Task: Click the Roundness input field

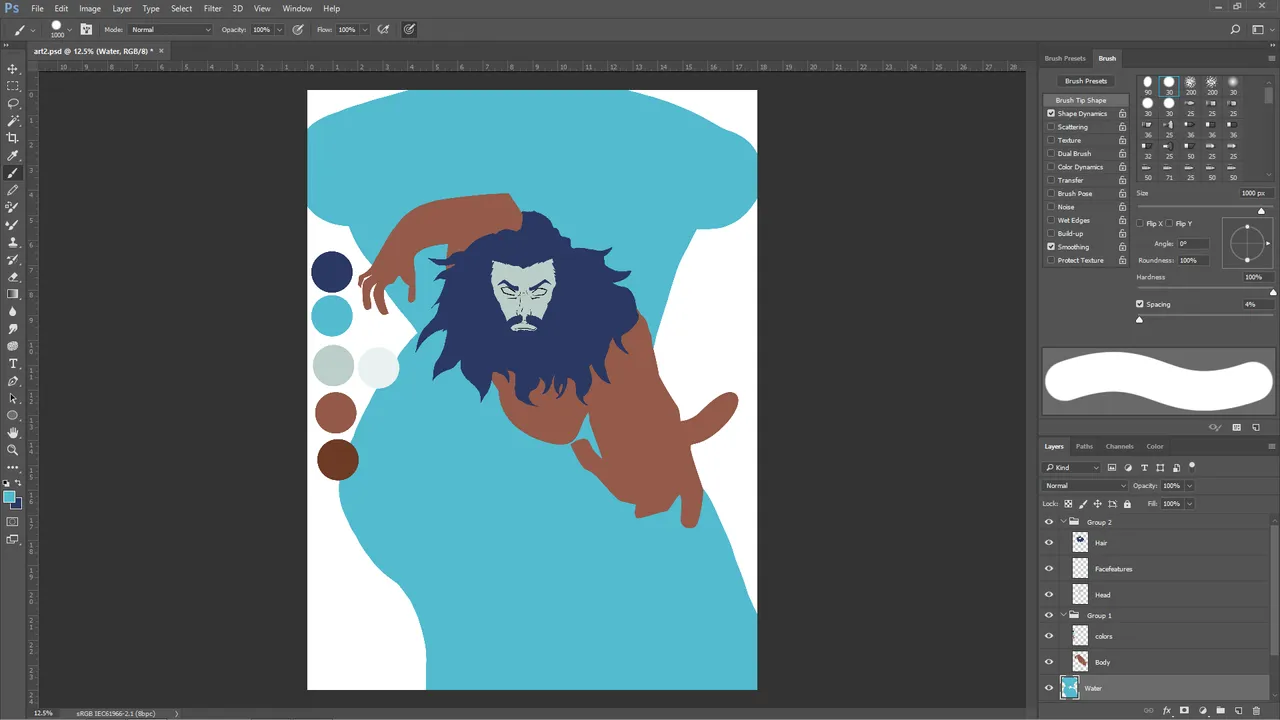Action: pos(1193,260)
